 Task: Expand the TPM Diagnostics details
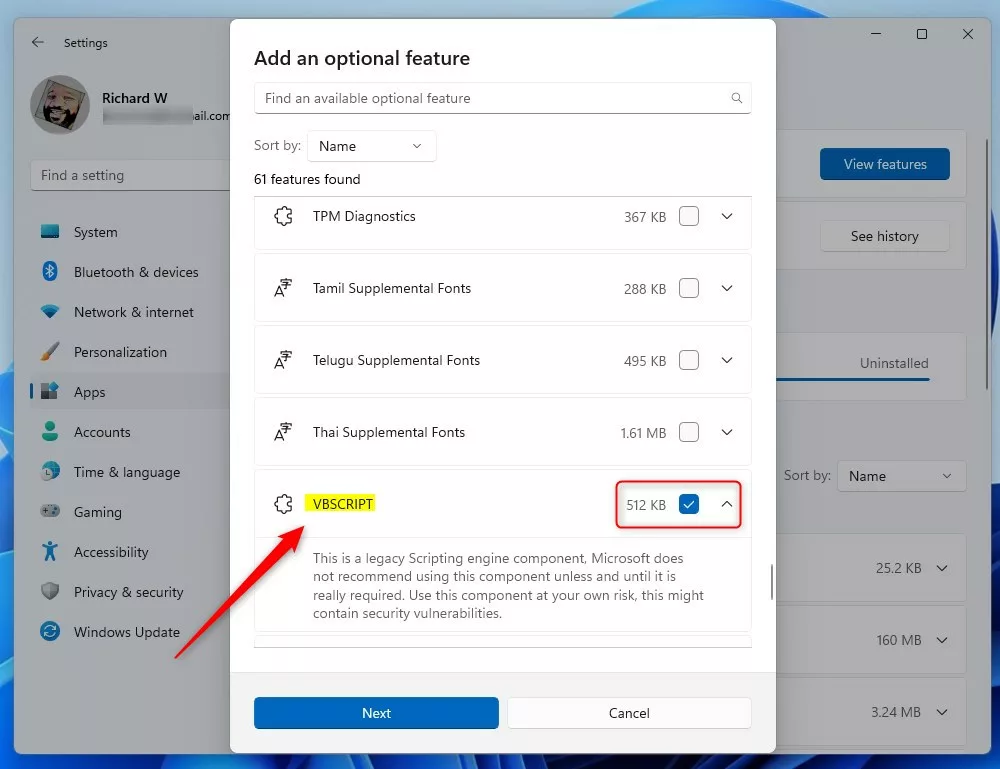point(726,216)
